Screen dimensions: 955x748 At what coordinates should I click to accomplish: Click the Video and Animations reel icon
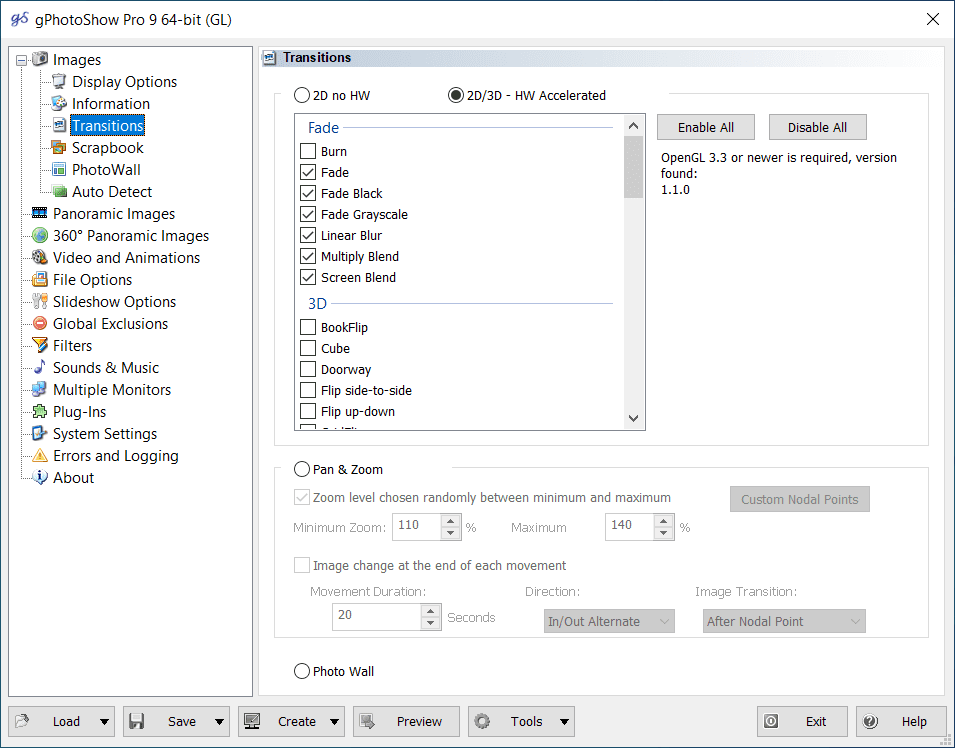click(40, 256)
